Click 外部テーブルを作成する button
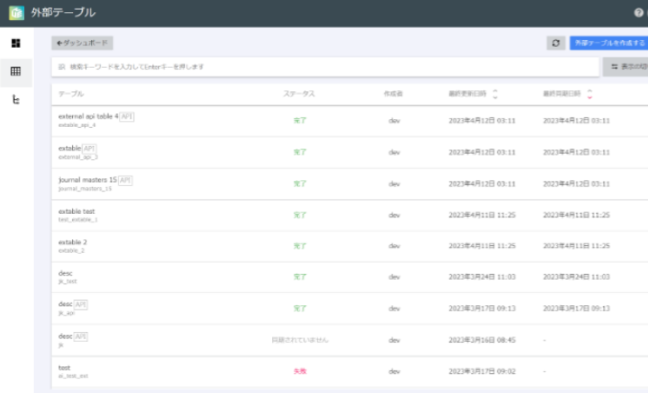648x393 pixels. [x=609, y=43]
